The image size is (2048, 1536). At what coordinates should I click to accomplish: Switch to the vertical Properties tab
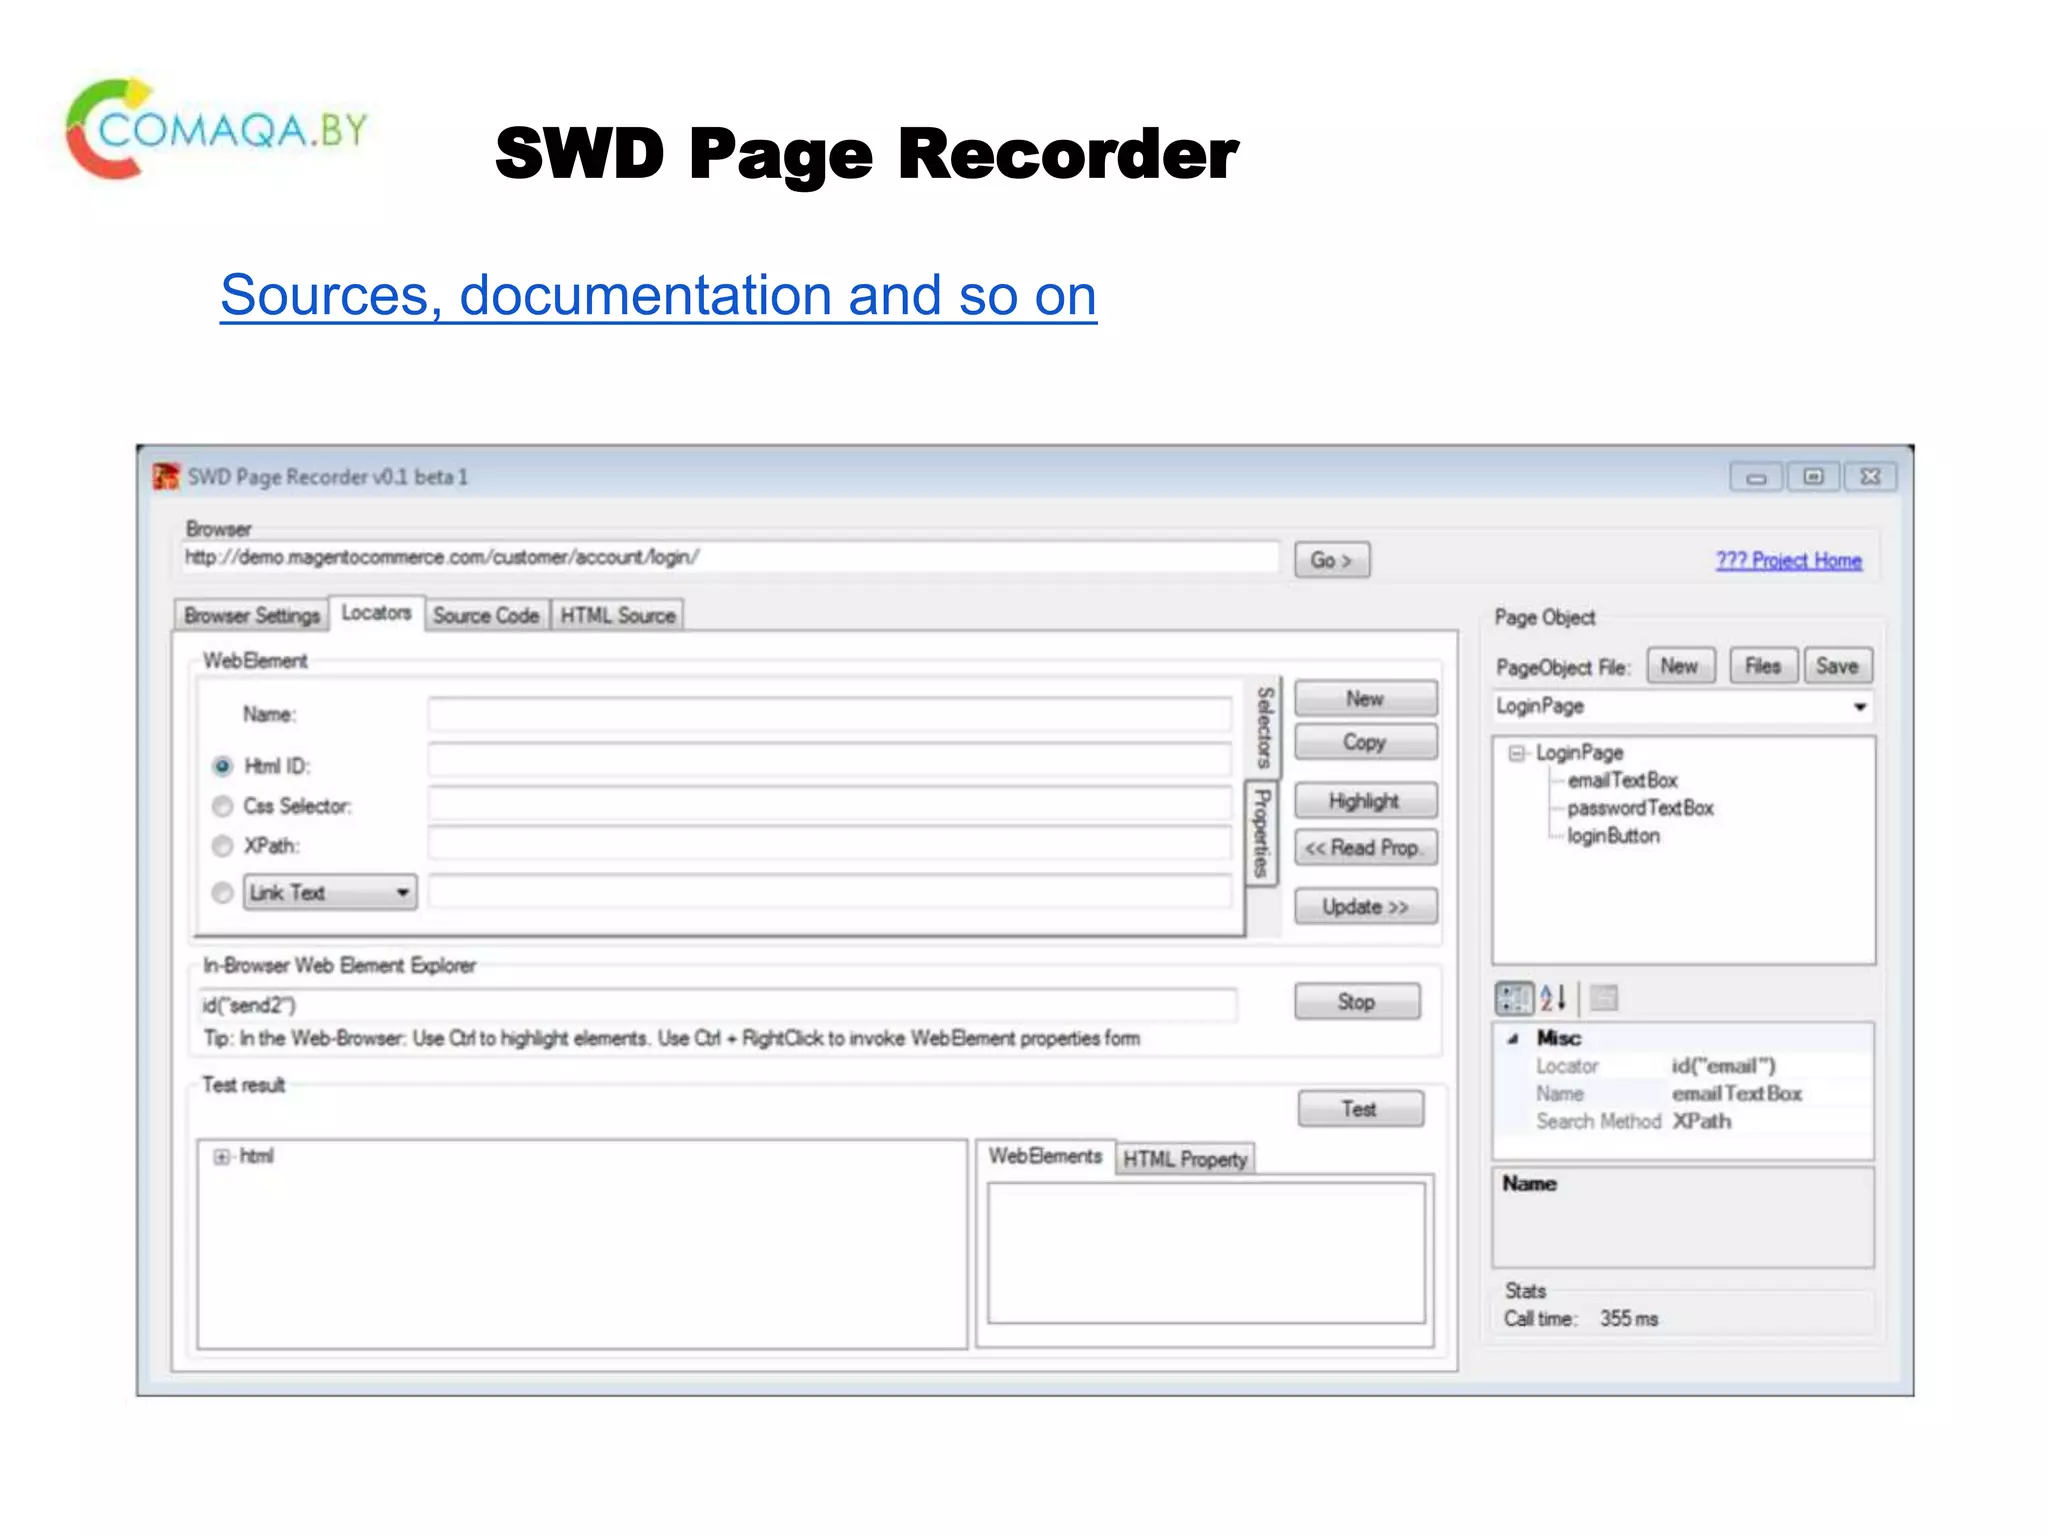point(1262,833)
